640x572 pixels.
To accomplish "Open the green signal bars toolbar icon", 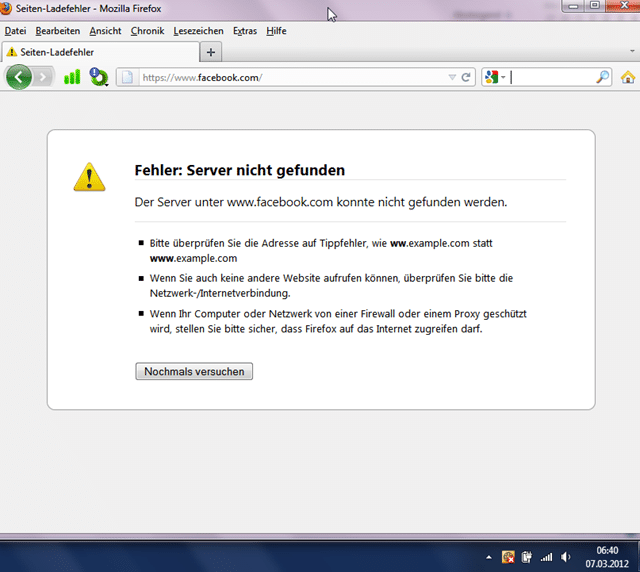I will [72, 77].
